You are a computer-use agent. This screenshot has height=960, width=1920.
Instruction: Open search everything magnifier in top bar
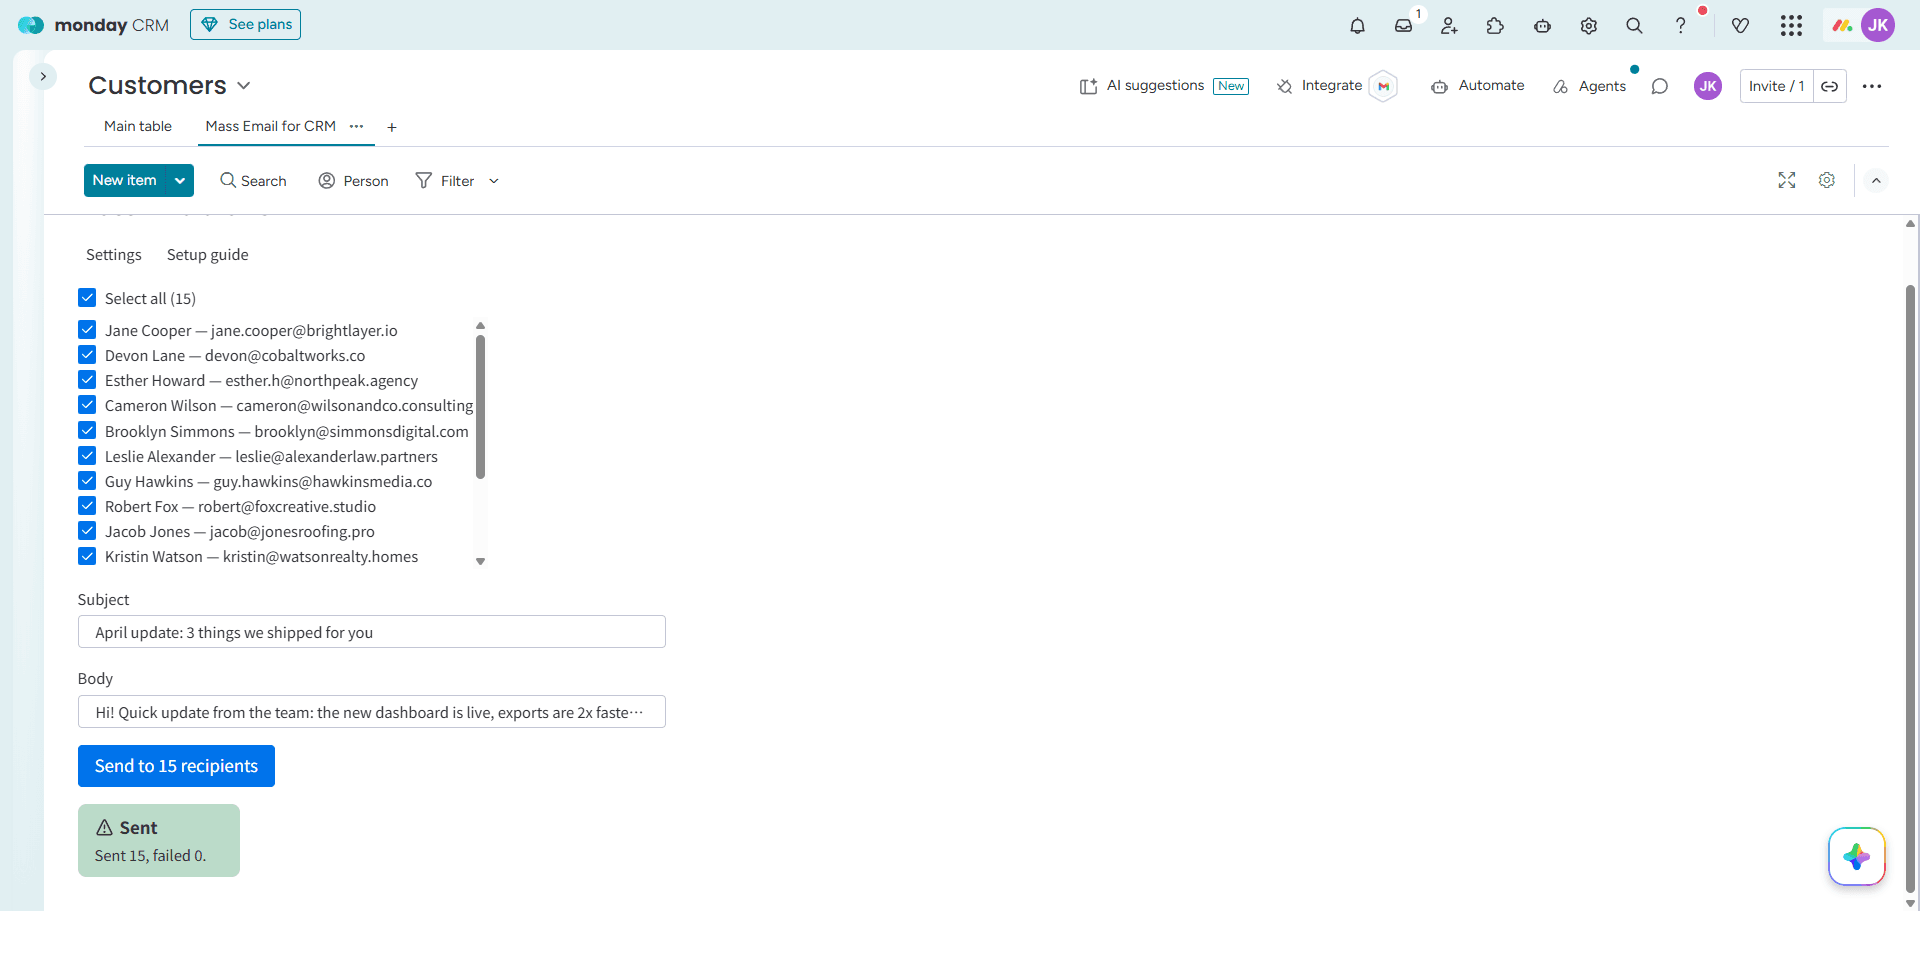point(1634,26)
